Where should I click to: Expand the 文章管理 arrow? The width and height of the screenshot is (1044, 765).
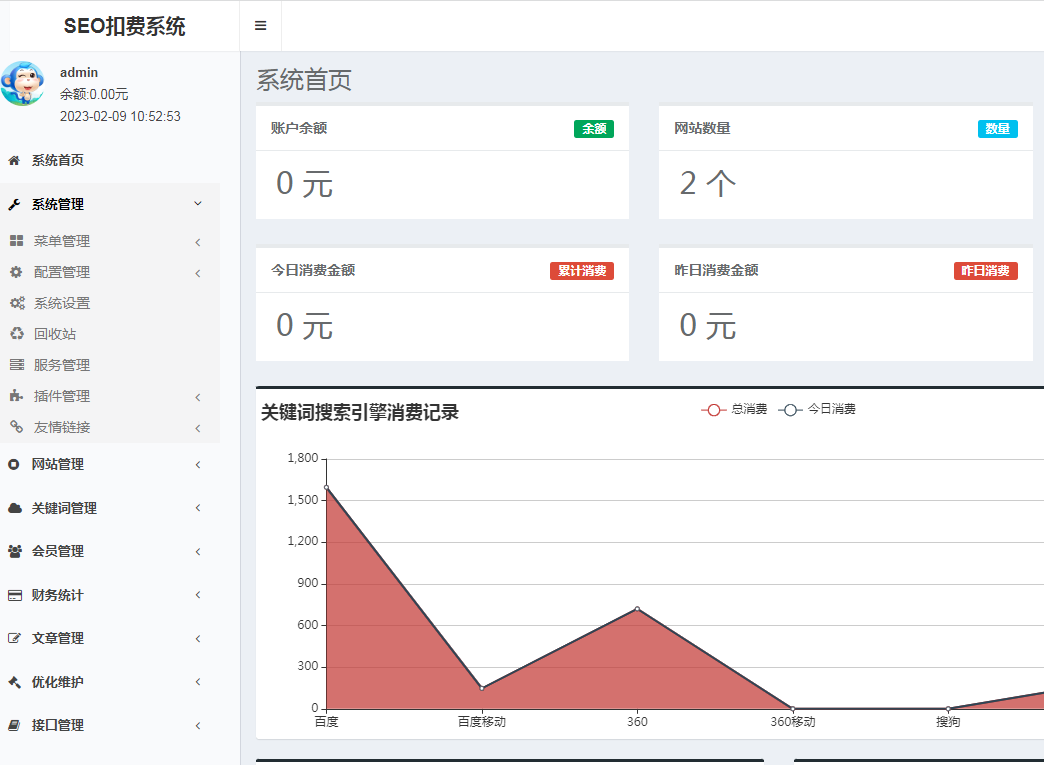pos(198,638)
